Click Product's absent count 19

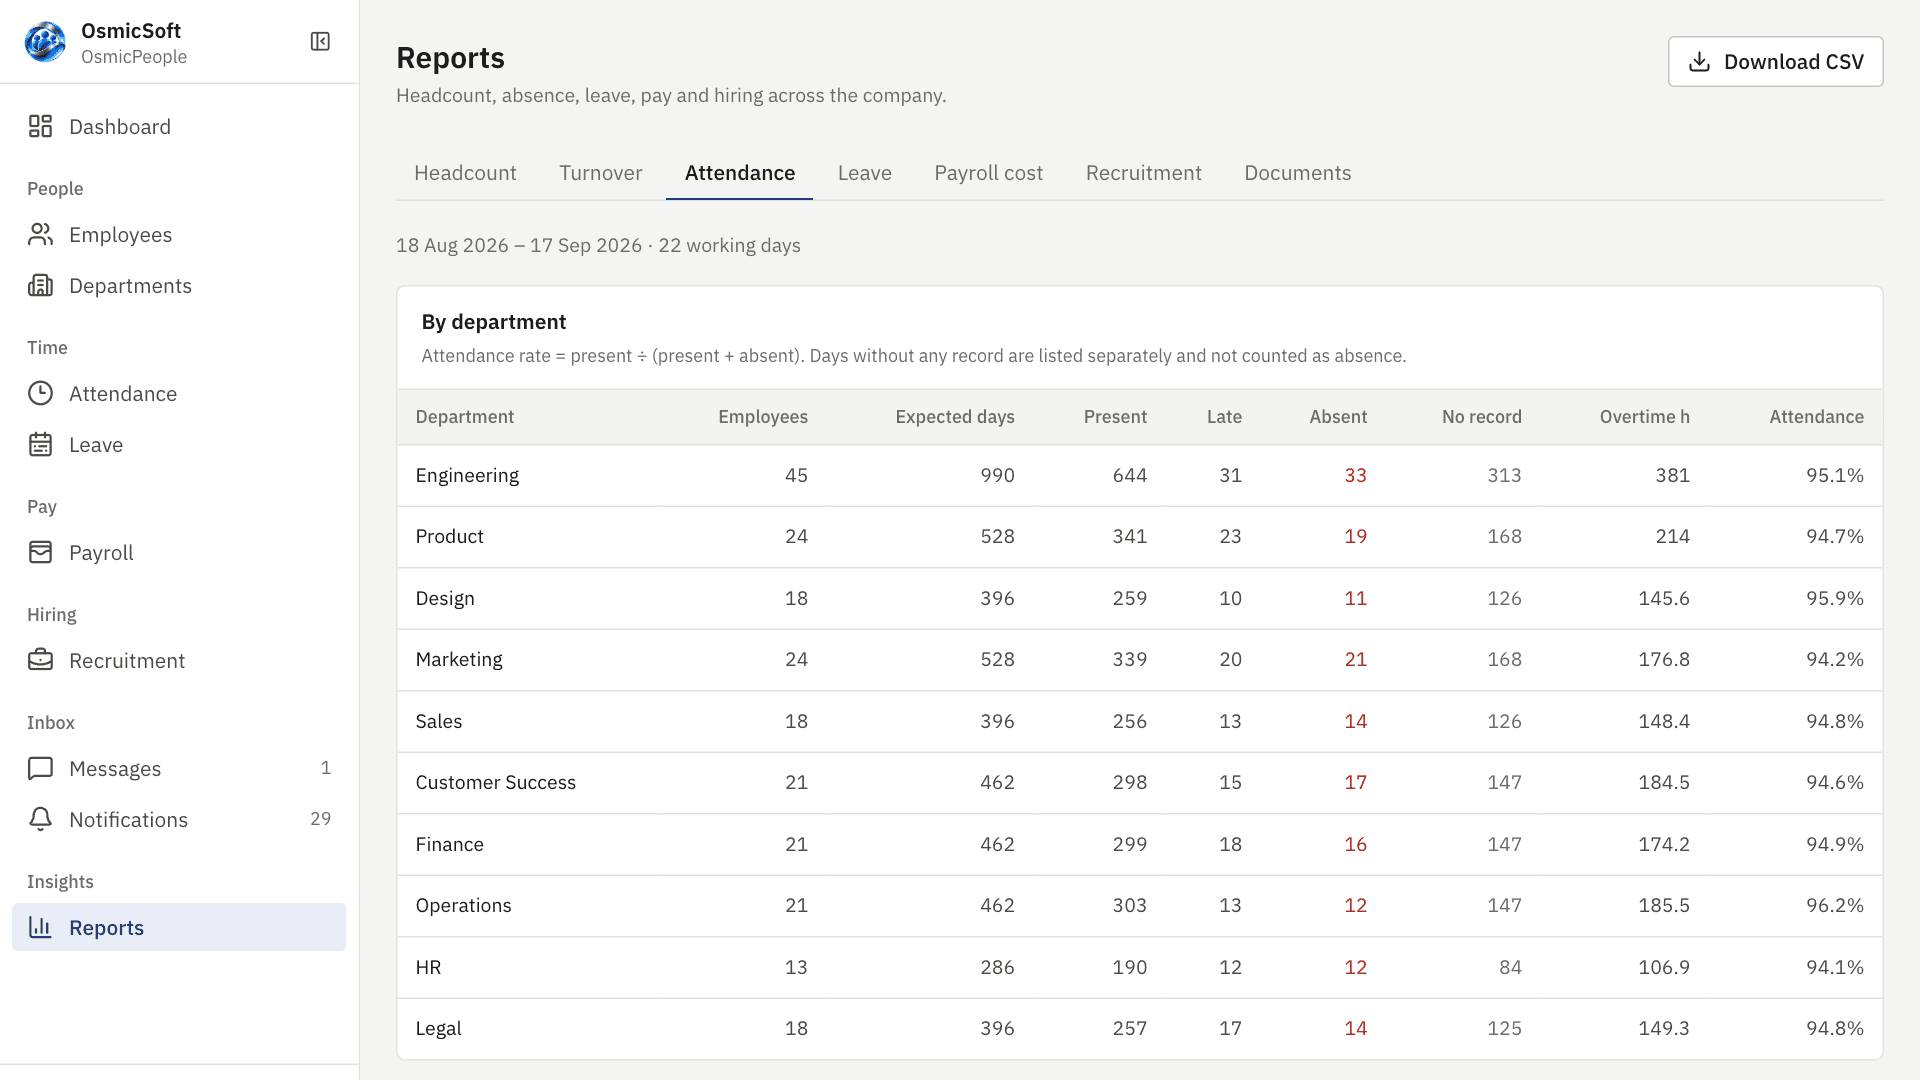click(x=1355, y=537)
